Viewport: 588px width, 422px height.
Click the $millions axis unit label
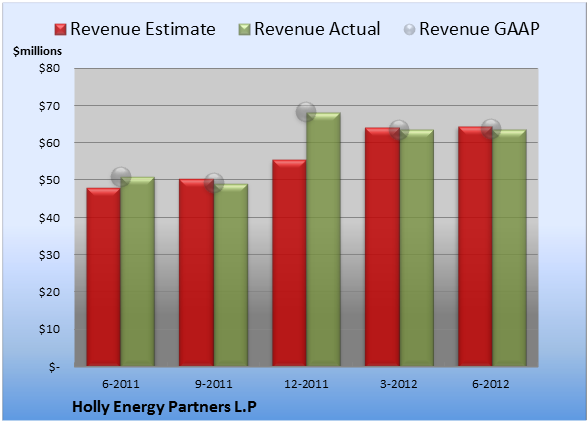[37, 51]
